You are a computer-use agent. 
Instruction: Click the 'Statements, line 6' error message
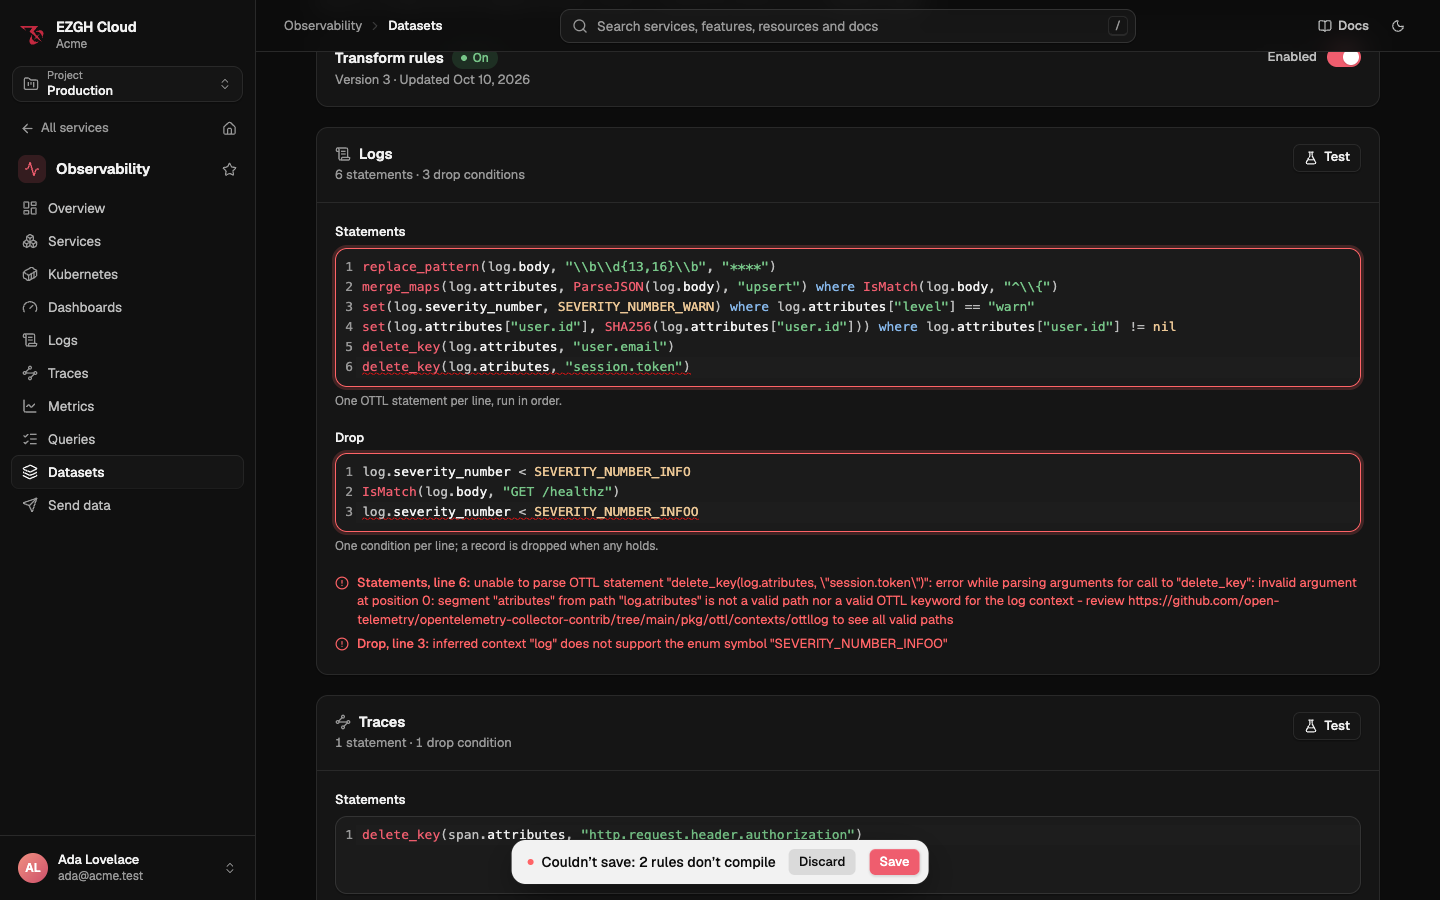point(857,601)
